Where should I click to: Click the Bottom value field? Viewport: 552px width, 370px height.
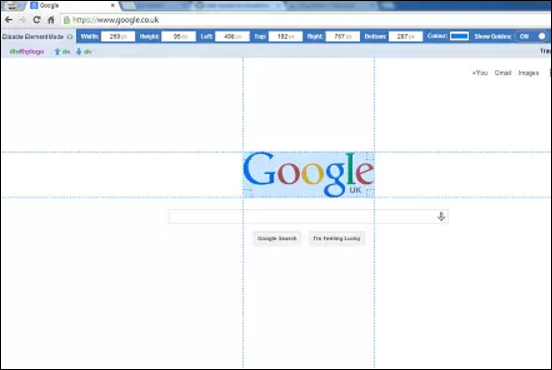tap(406, 36)
